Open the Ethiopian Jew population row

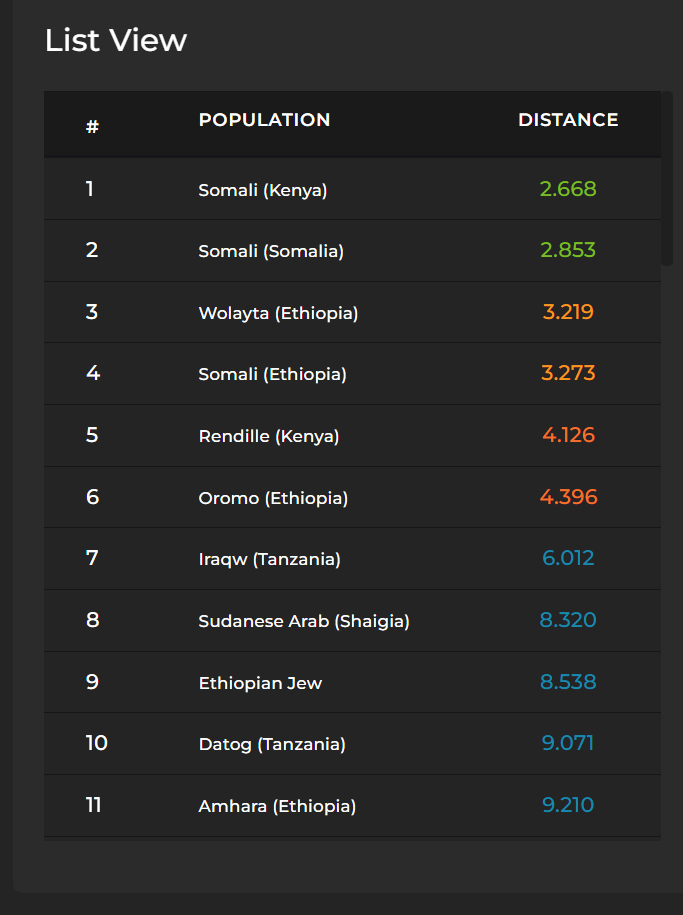[x=260, y=683]
